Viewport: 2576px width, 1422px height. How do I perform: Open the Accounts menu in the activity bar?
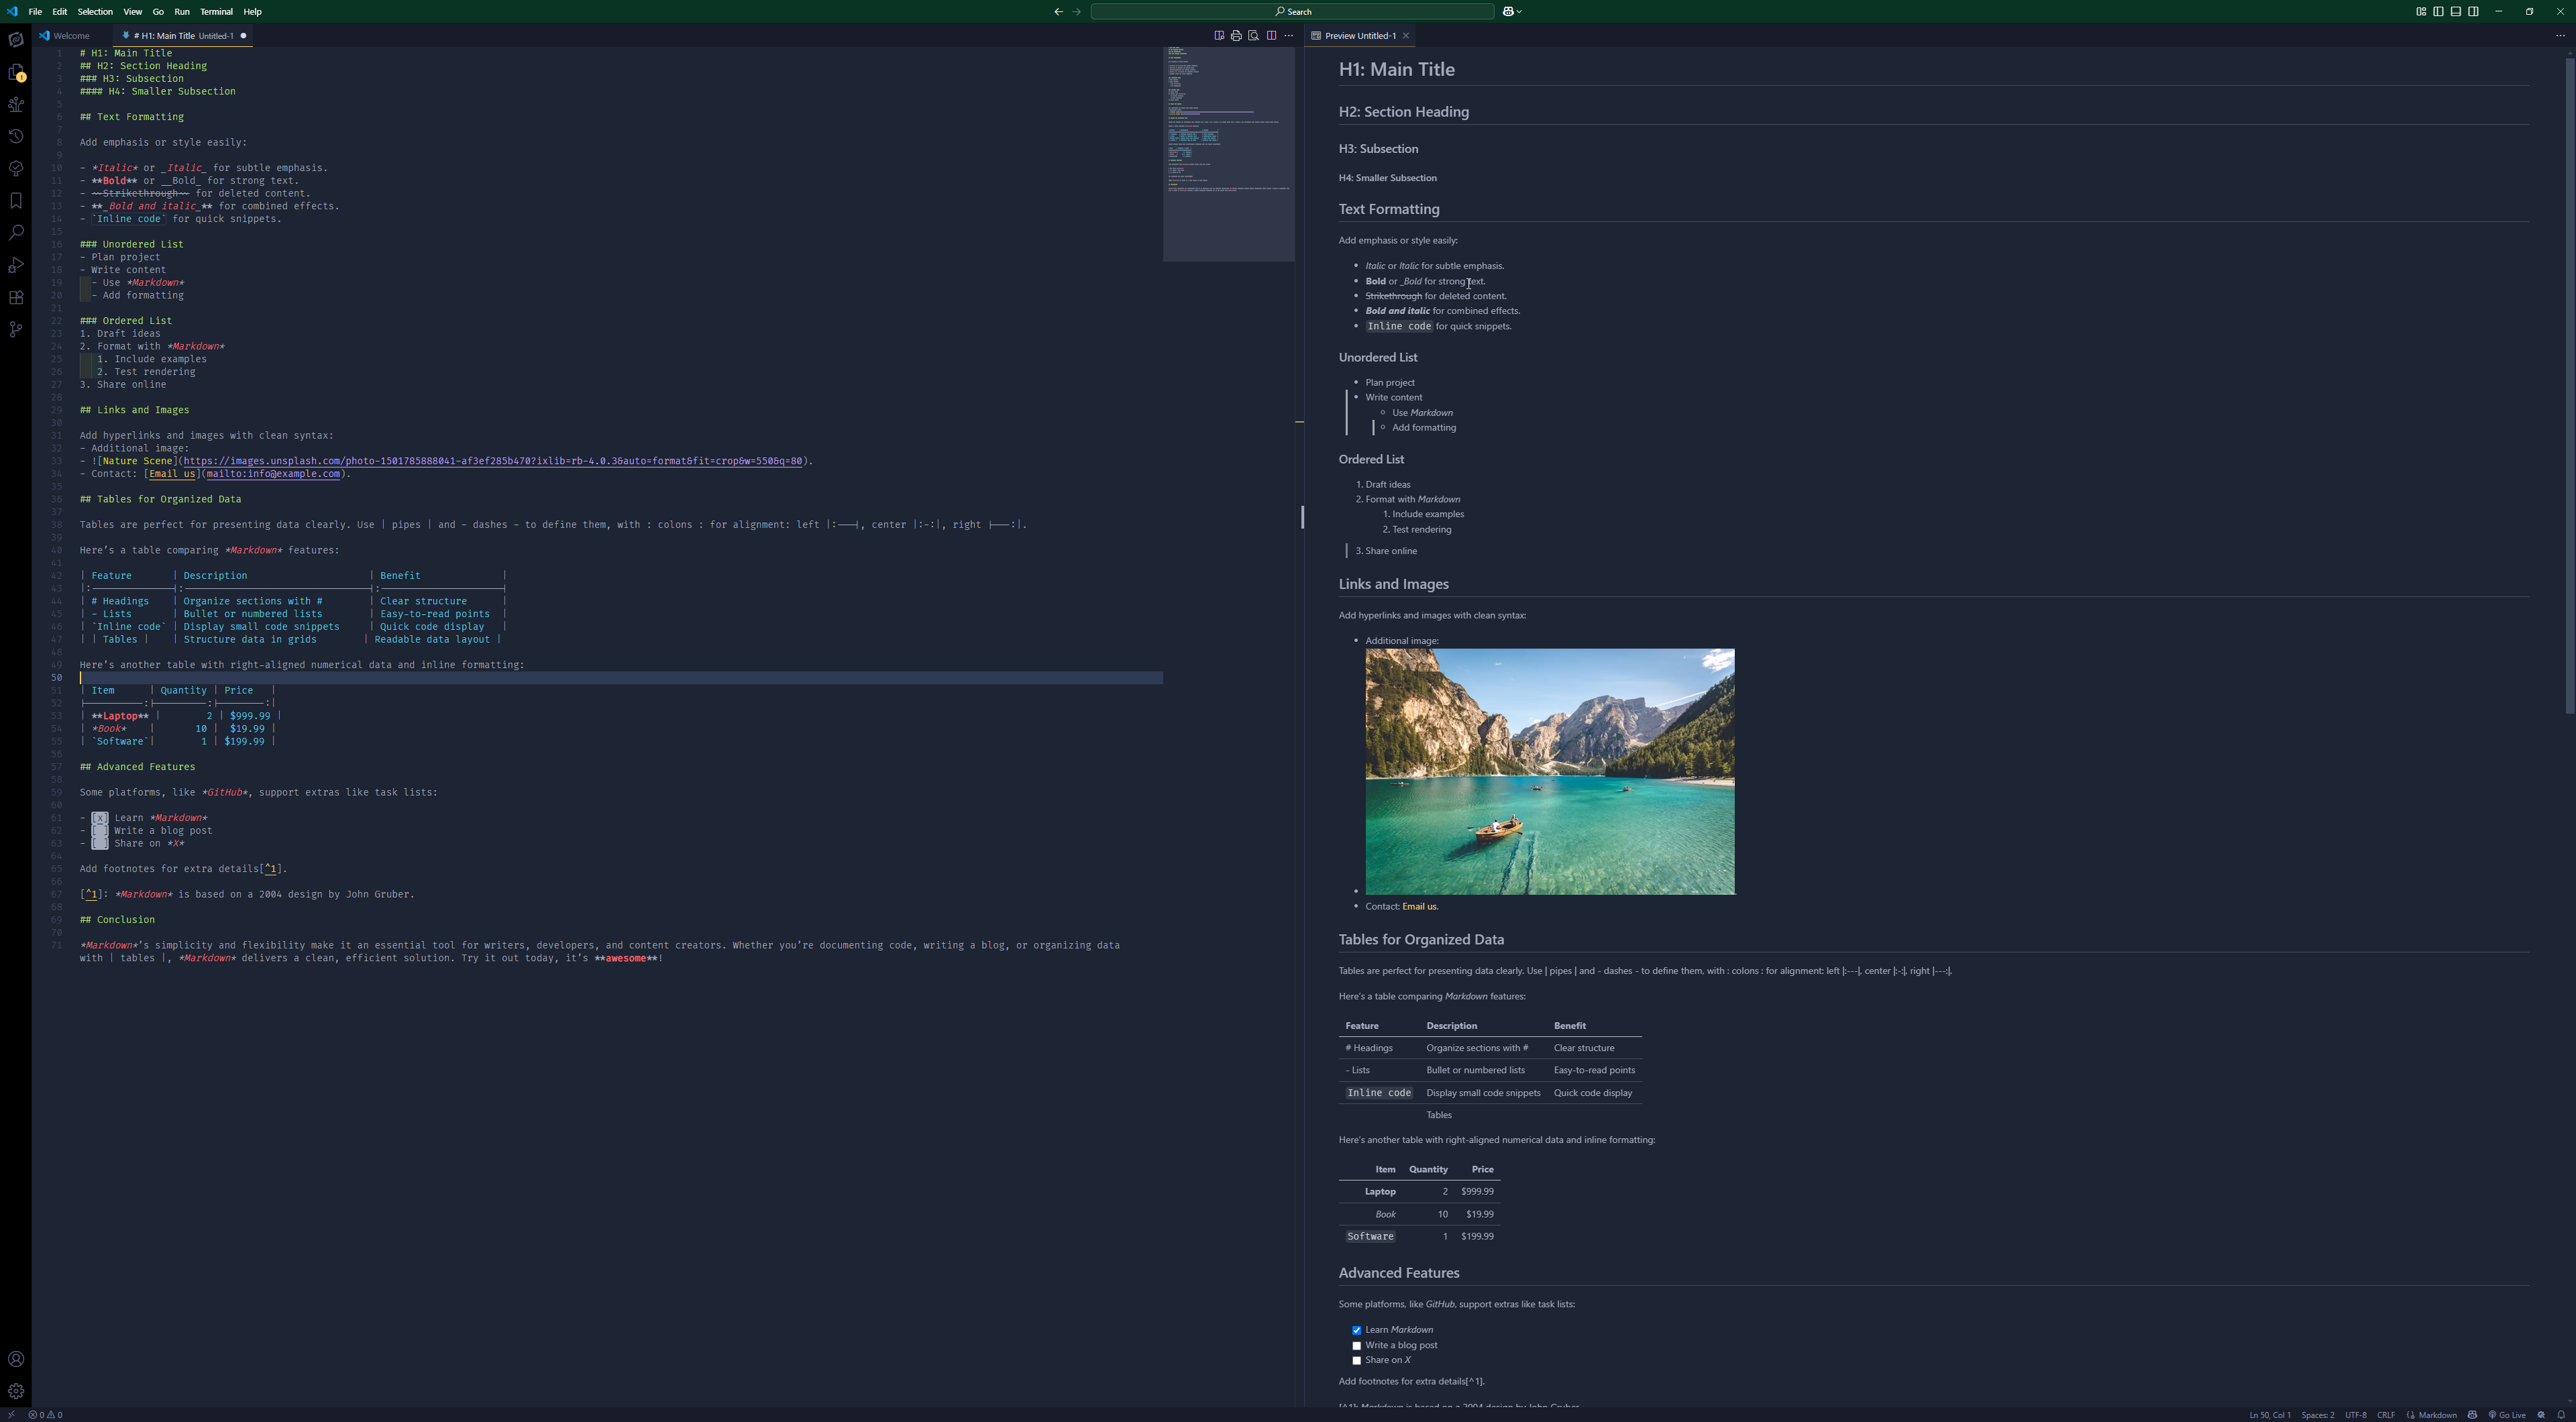pyautogui.click(x=16, y=1359)
